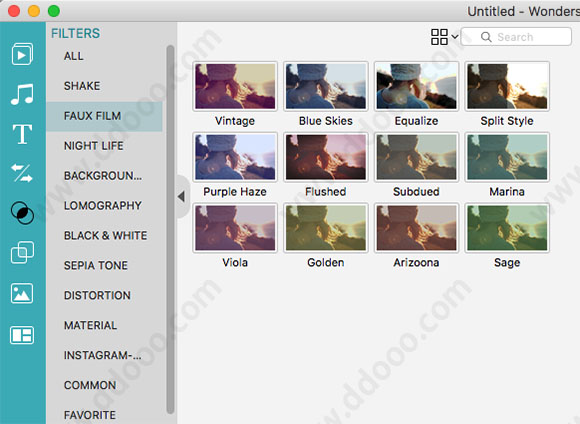Image resolution: width=580 pixels, height=424 pixels.
Task: Select the Filters overlapping circles icon
Action: click(22, 213)
